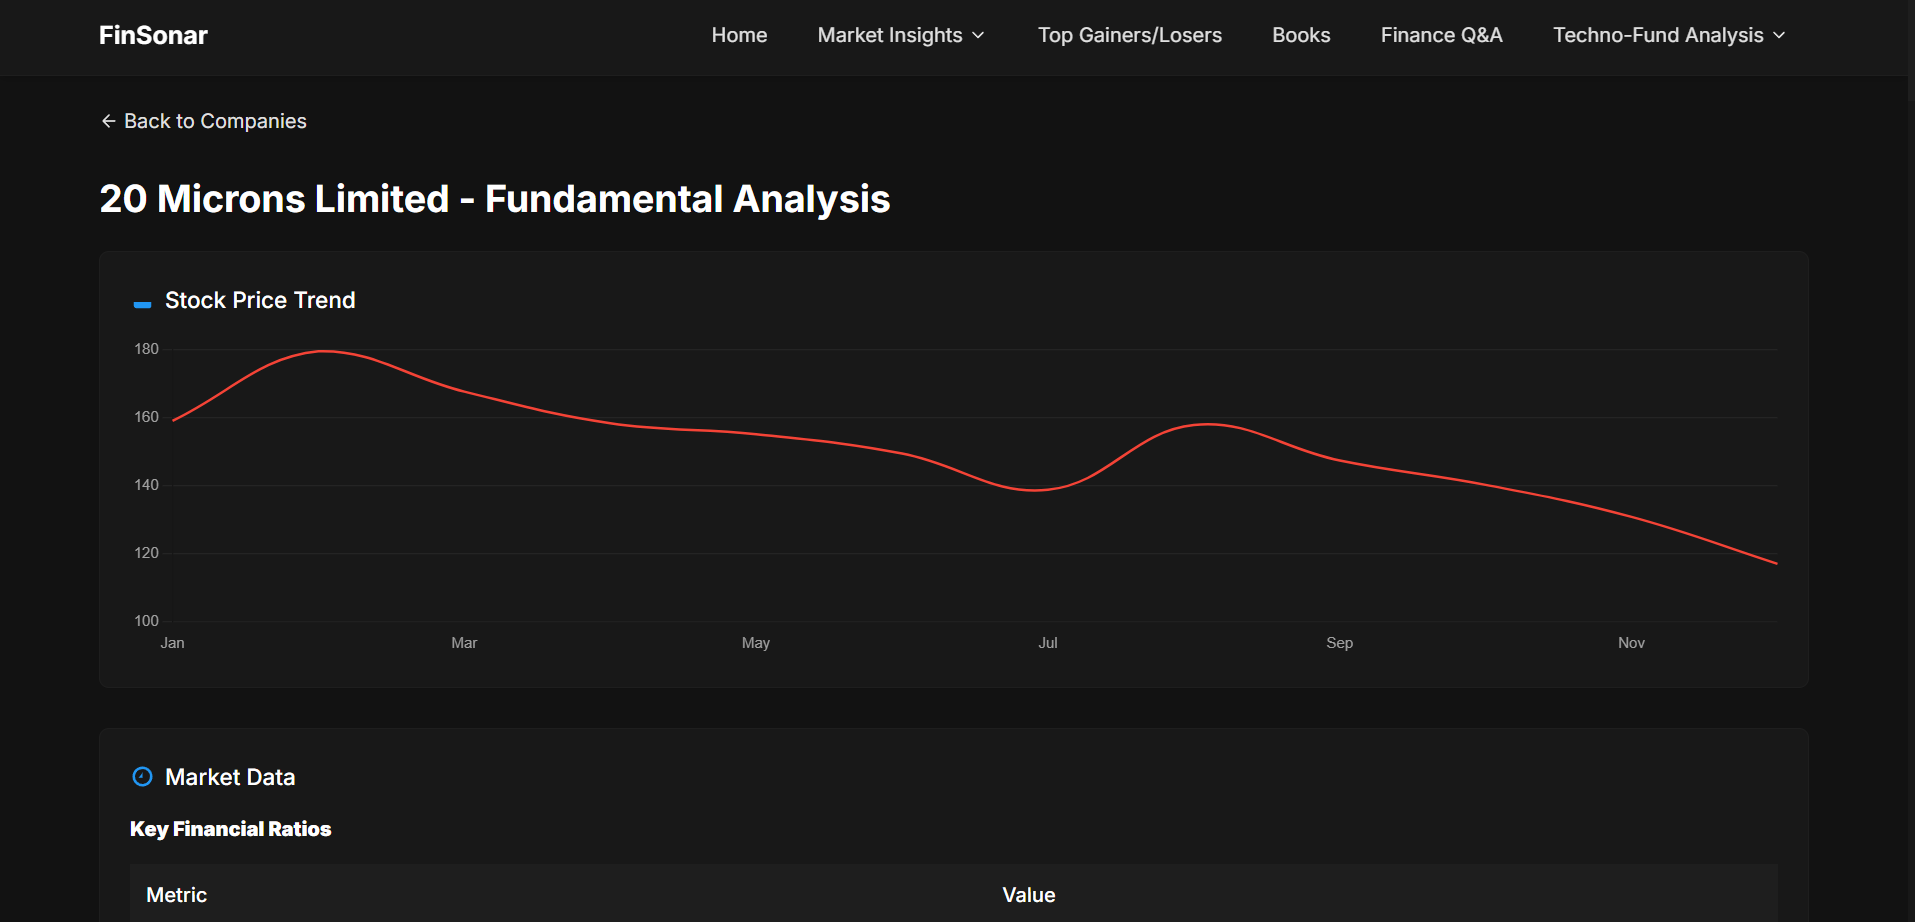
Task: Click the Value column header
Action: tap(1029, 895)
